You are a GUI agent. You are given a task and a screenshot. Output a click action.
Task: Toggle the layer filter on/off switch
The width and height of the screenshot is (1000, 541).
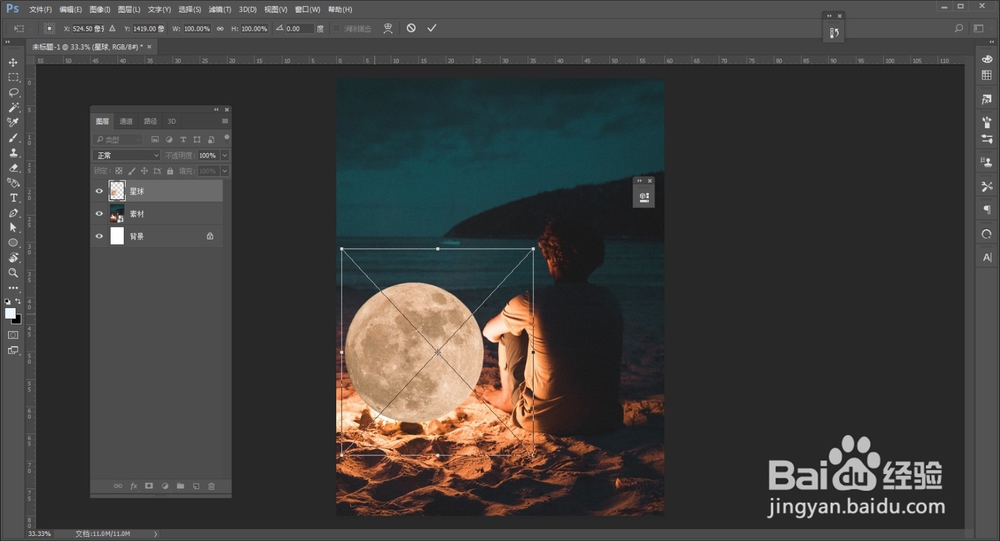coord(226,138)
